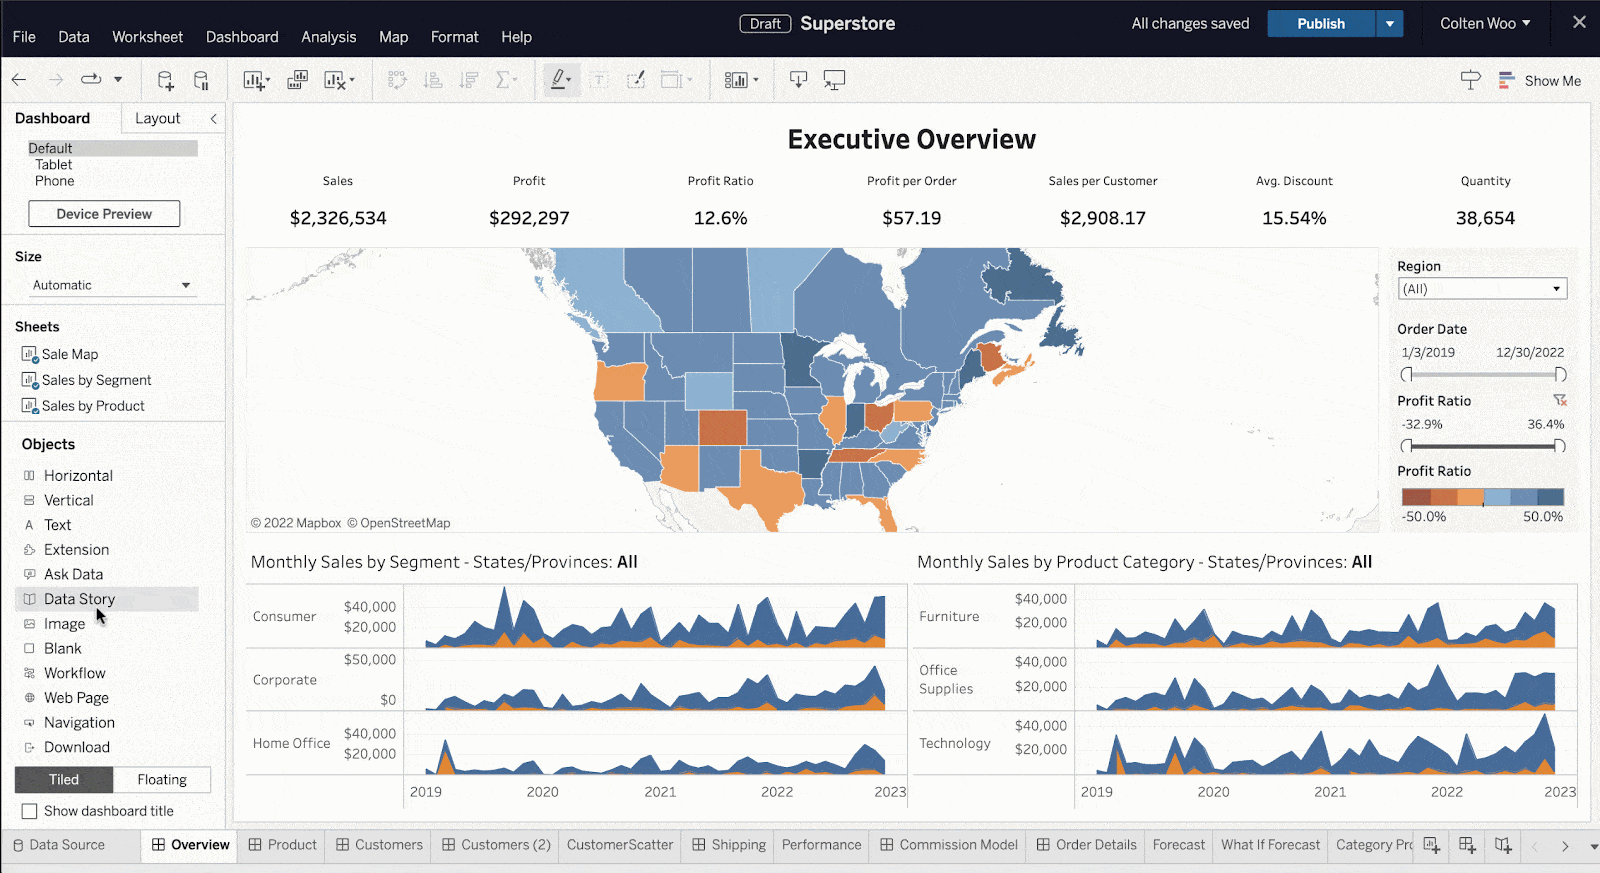Click the Clear Sheet toolbar icon
Screen dimensions: 1600x873
339,80
